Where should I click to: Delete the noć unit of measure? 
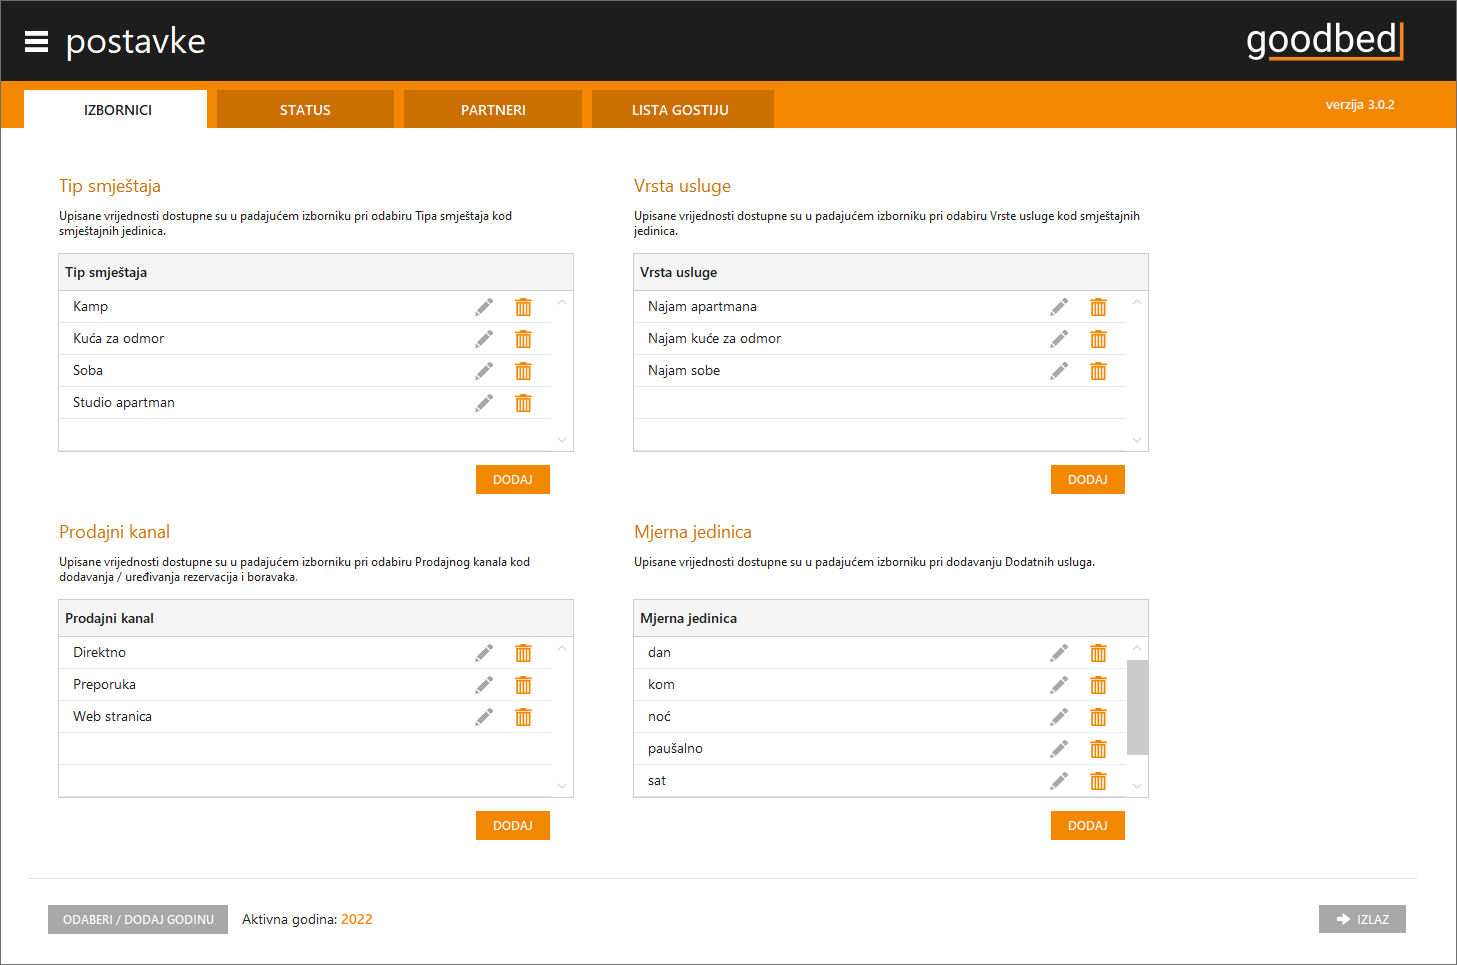(1098, 717)
